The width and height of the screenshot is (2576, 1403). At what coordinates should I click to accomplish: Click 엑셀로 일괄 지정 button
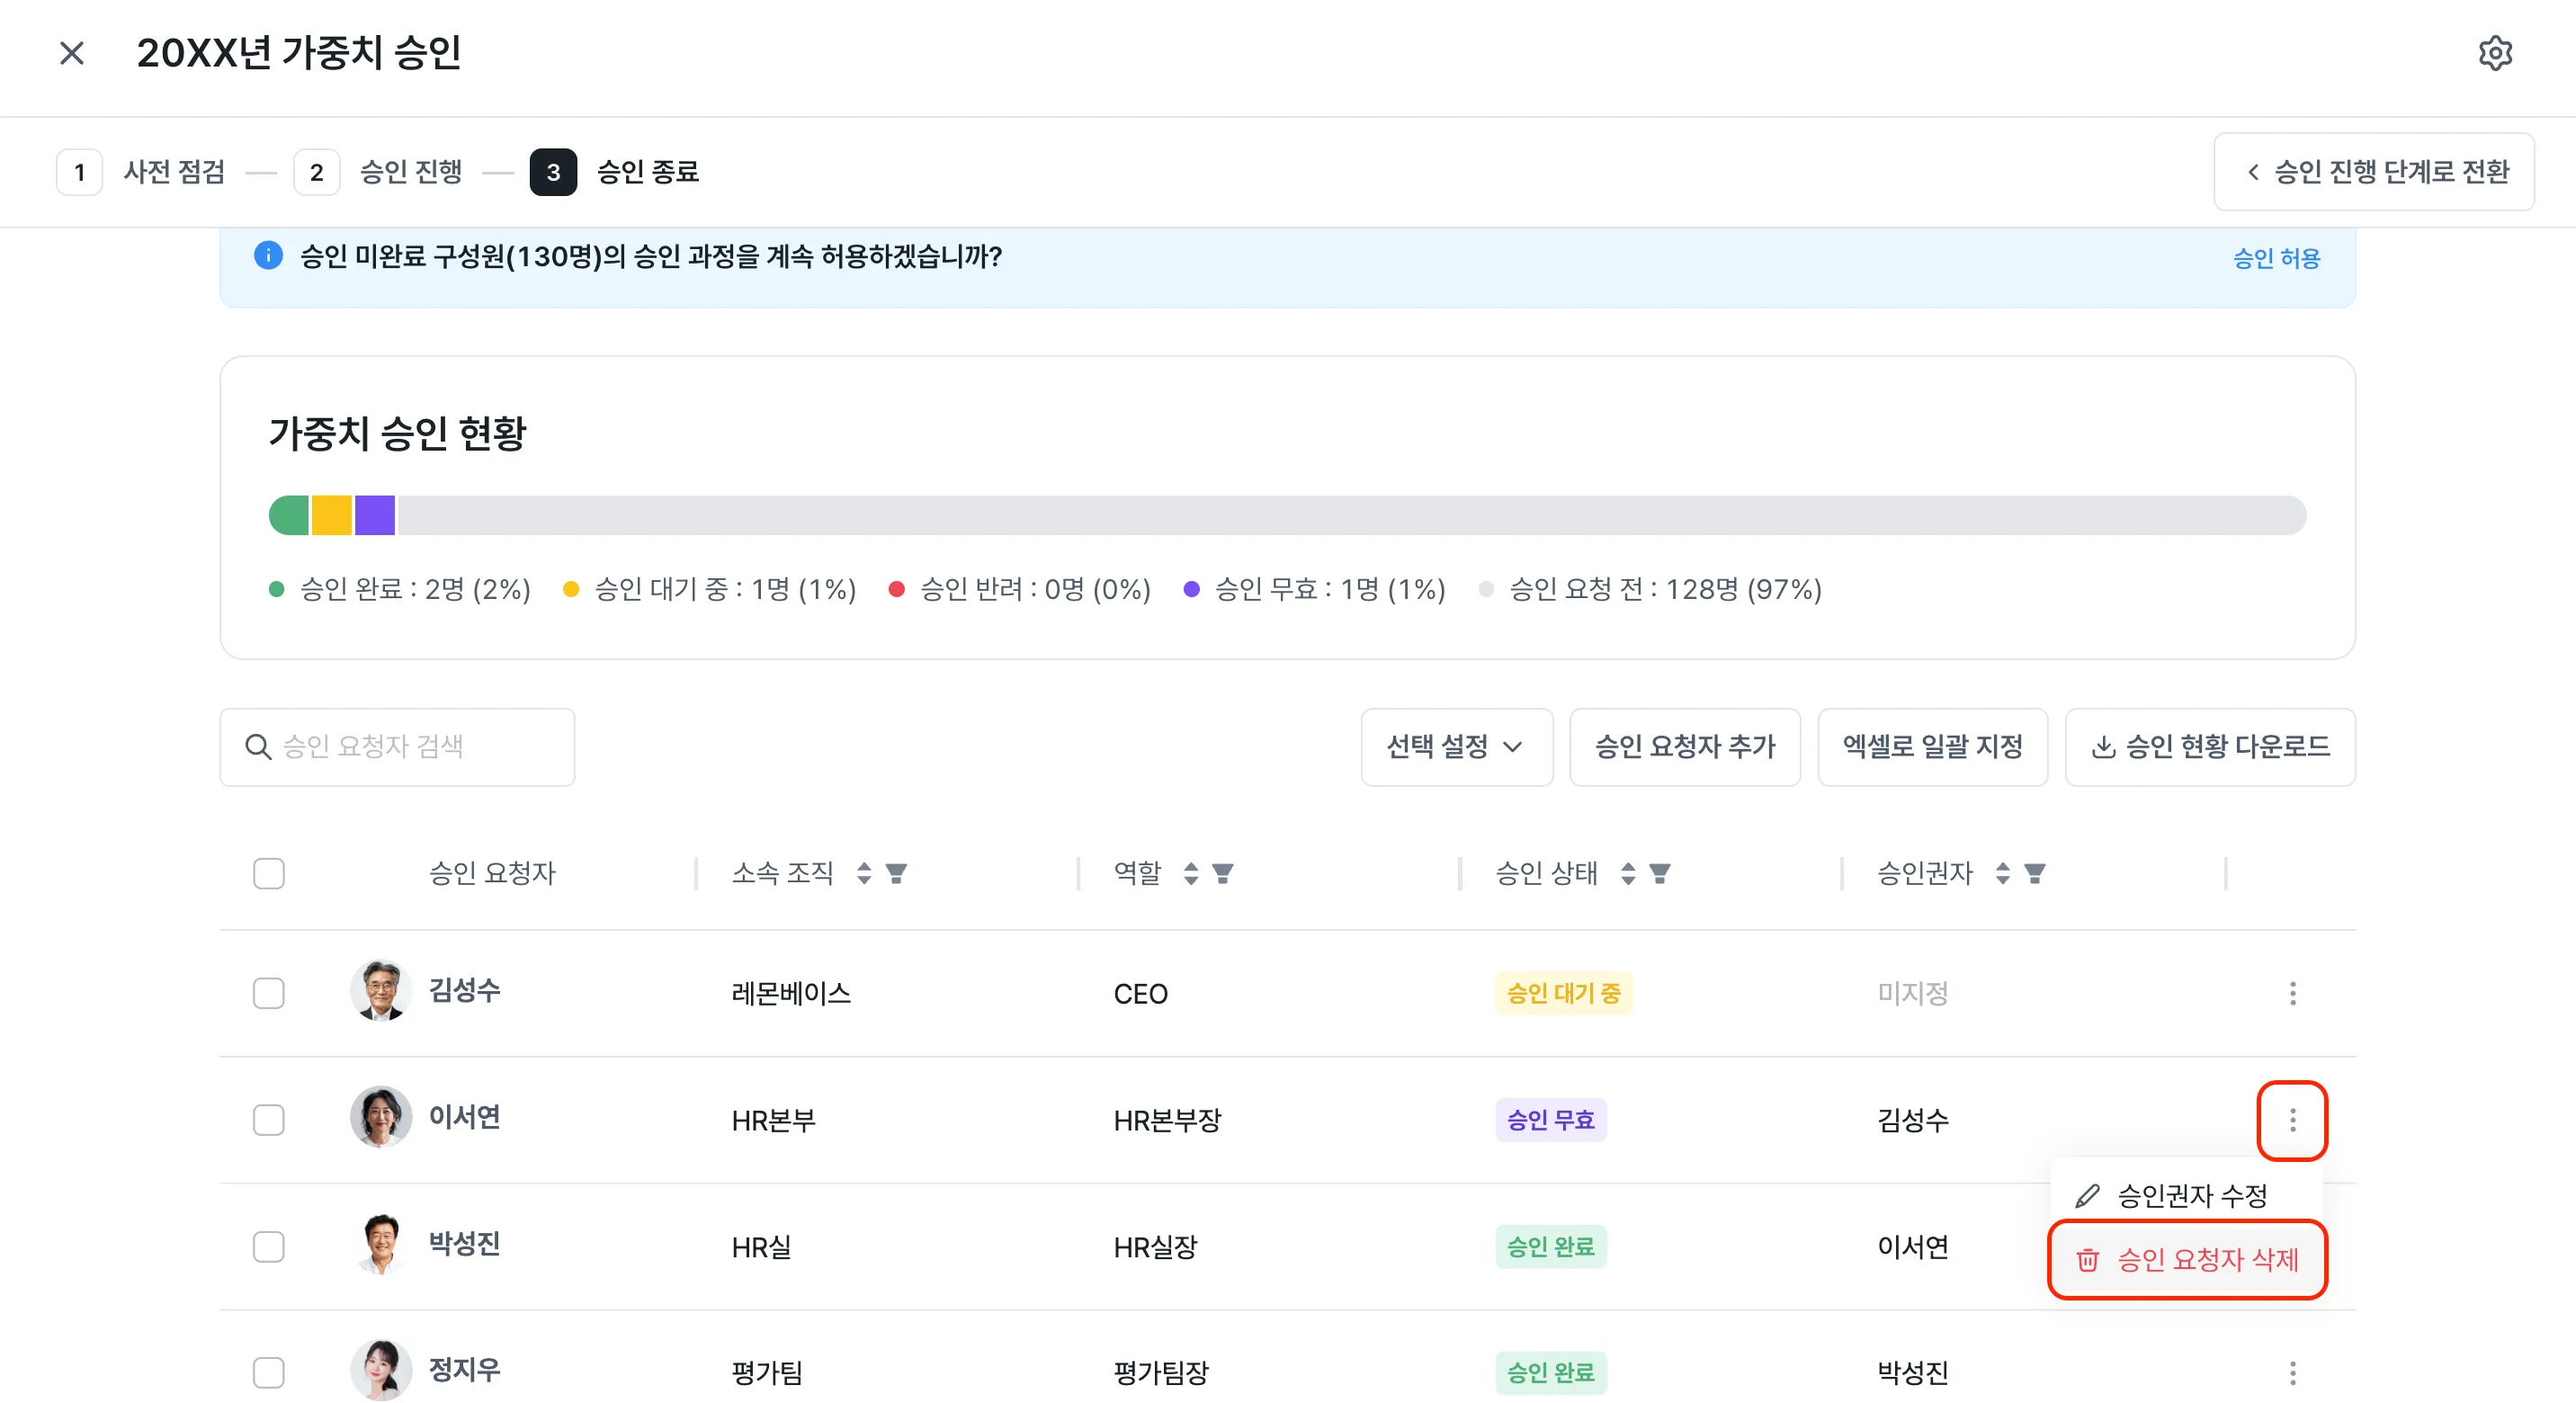[x=1933, y=747]
